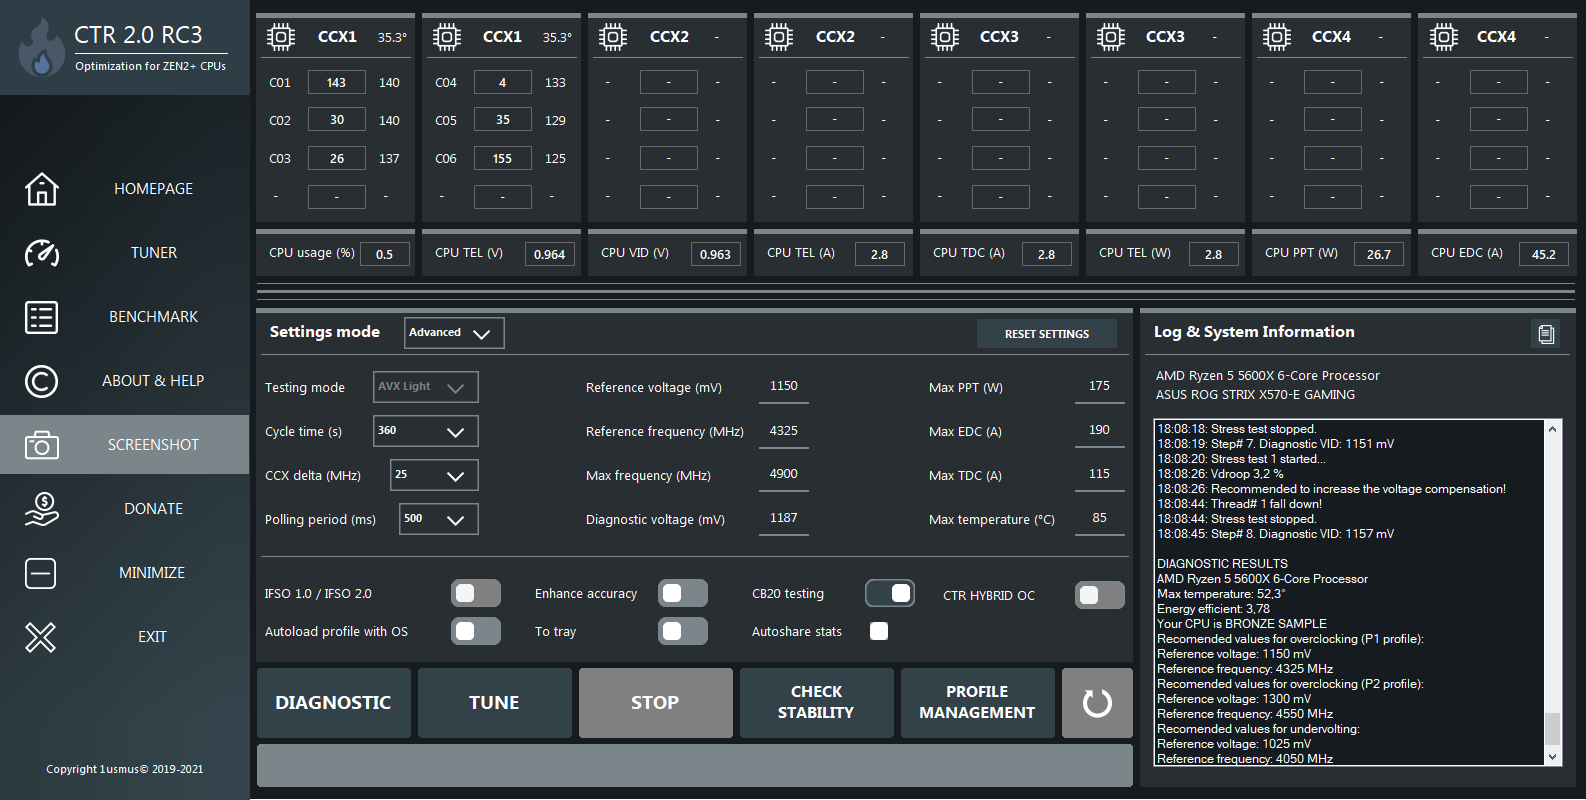Click the chip icon of first CCX1 panel
The width and height of the screenshot is (1586, 800).
click(x=281, y=38)
